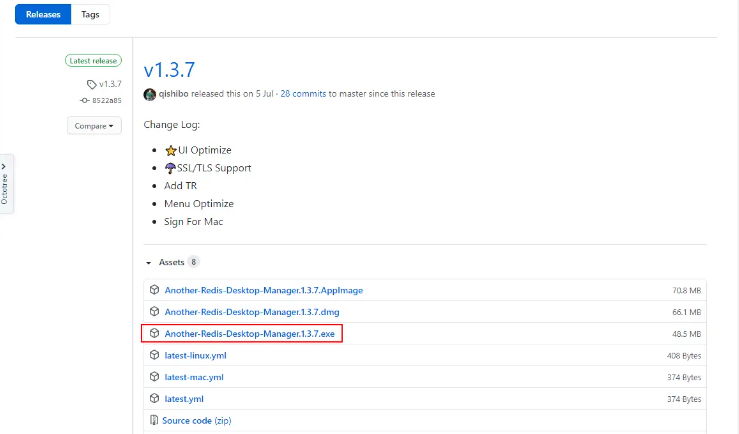Open the 28 commits link
739x434 pixels.
tap(303, 94)
